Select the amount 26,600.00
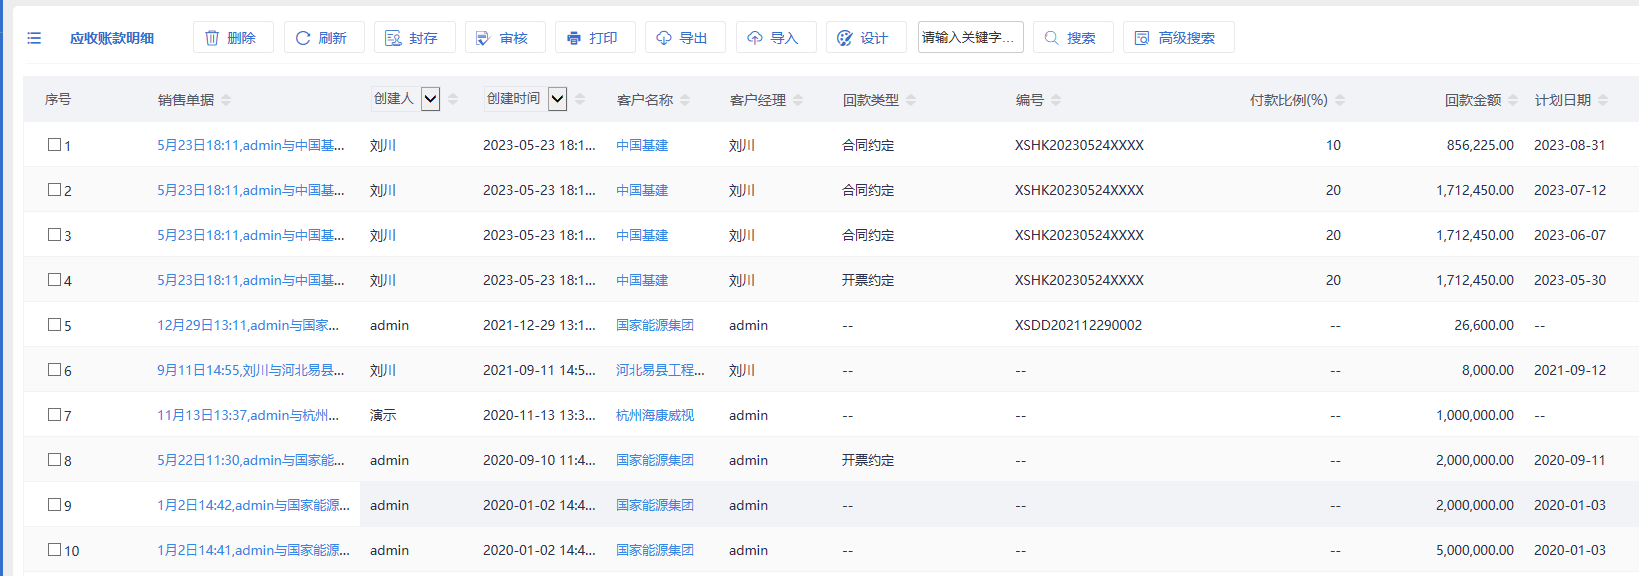The image size is (1639, 576). tap(1484, 325)
